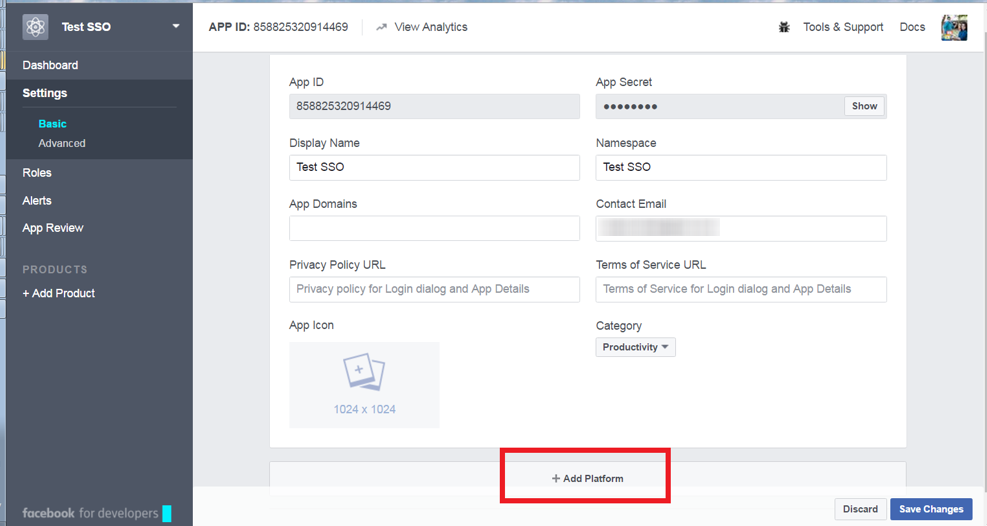Click the View Analytics arrow icon
Screen dimensions: 987x526
tap(381, 27)
